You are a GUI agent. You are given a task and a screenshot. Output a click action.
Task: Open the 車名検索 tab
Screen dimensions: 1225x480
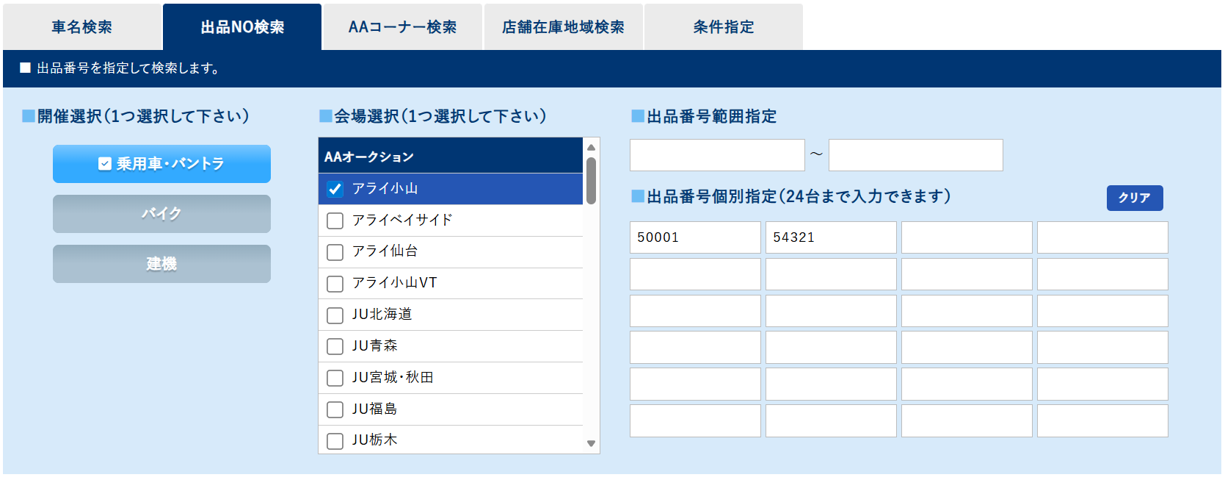click(81, 27)
